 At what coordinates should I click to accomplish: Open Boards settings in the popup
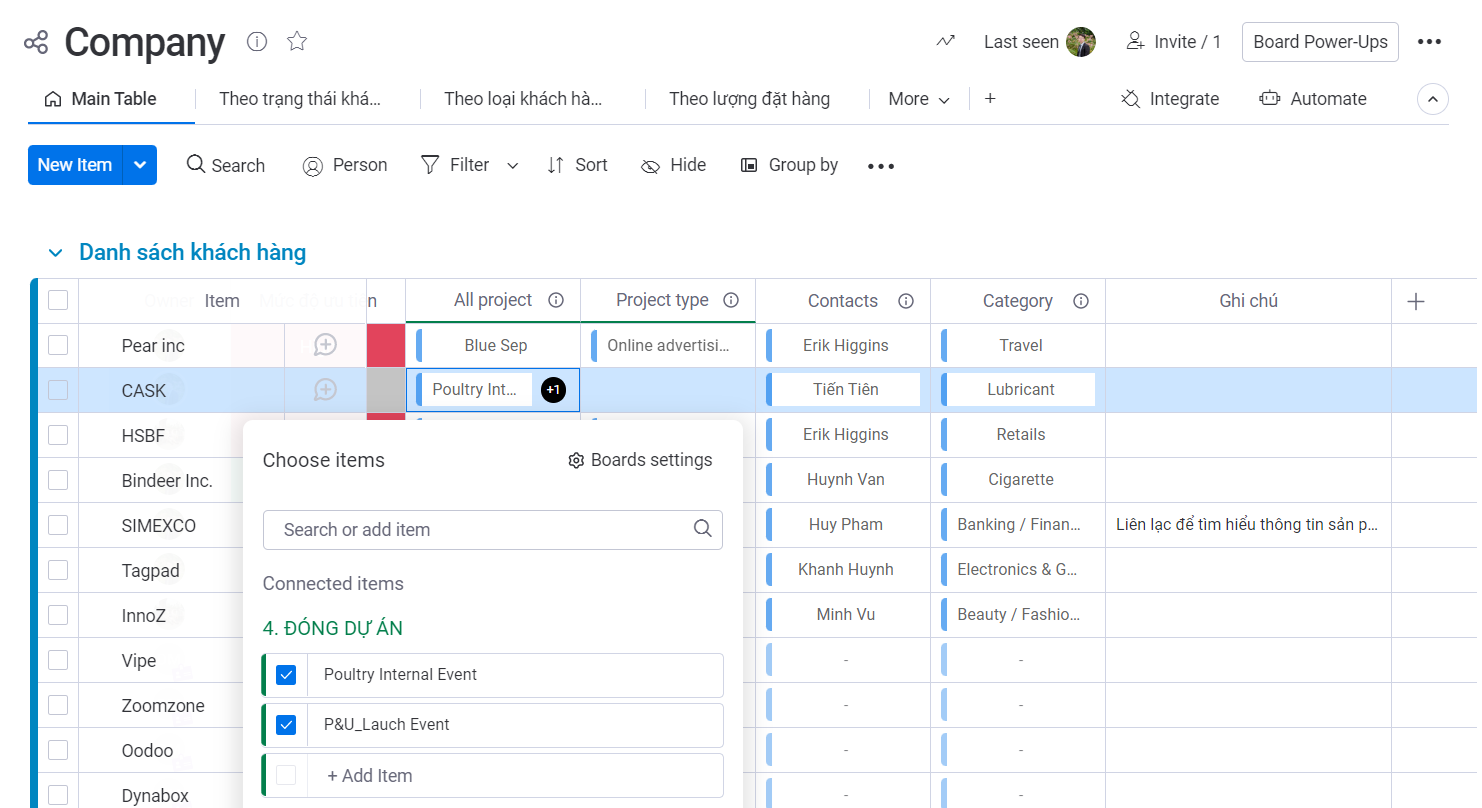click(x=640, y=460)
